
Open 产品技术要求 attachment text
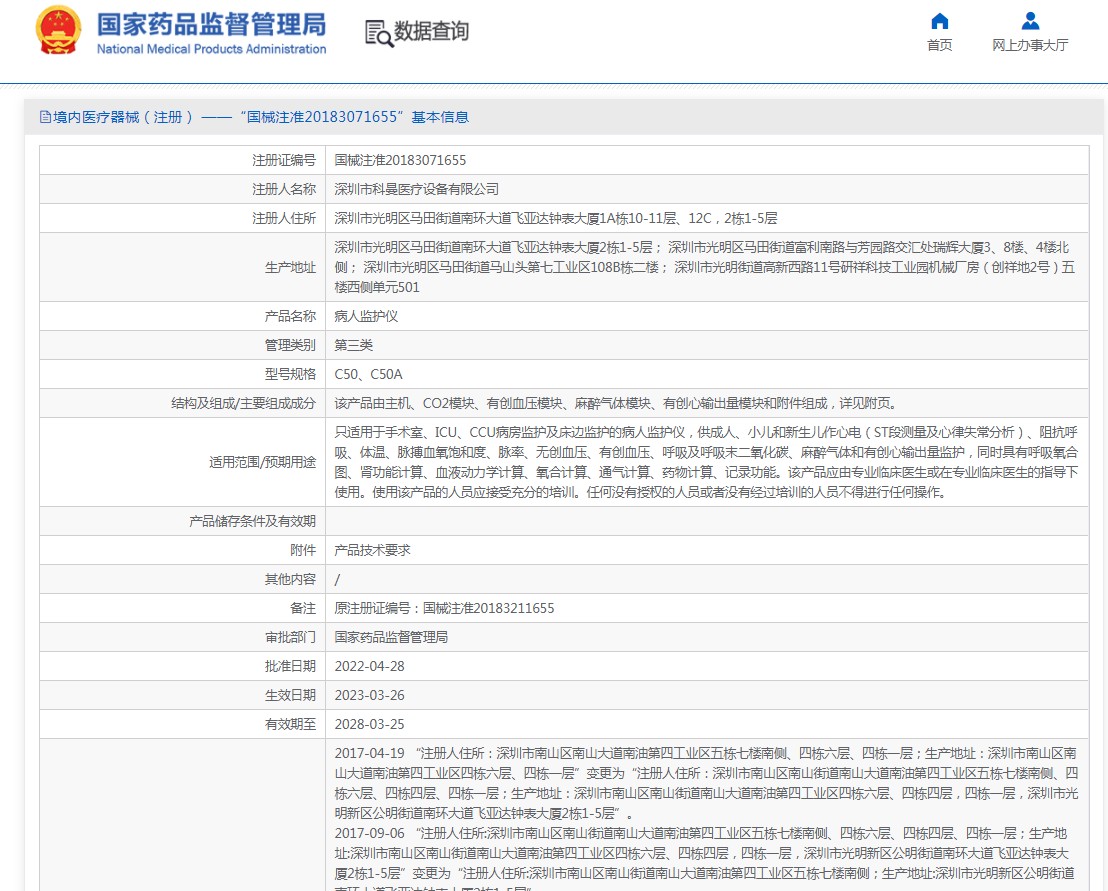click(372, 550)
